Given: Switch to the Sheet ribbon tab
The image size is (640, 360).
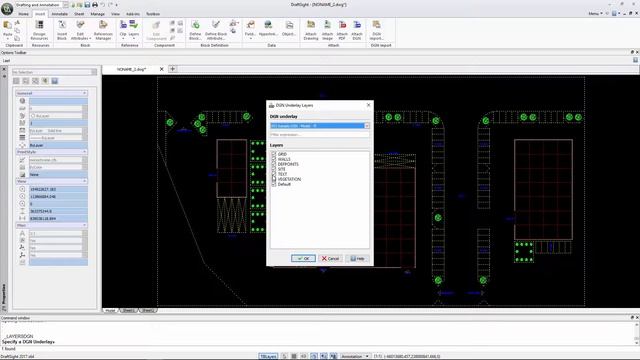Looking at the screenshot, I should point(79,14).
